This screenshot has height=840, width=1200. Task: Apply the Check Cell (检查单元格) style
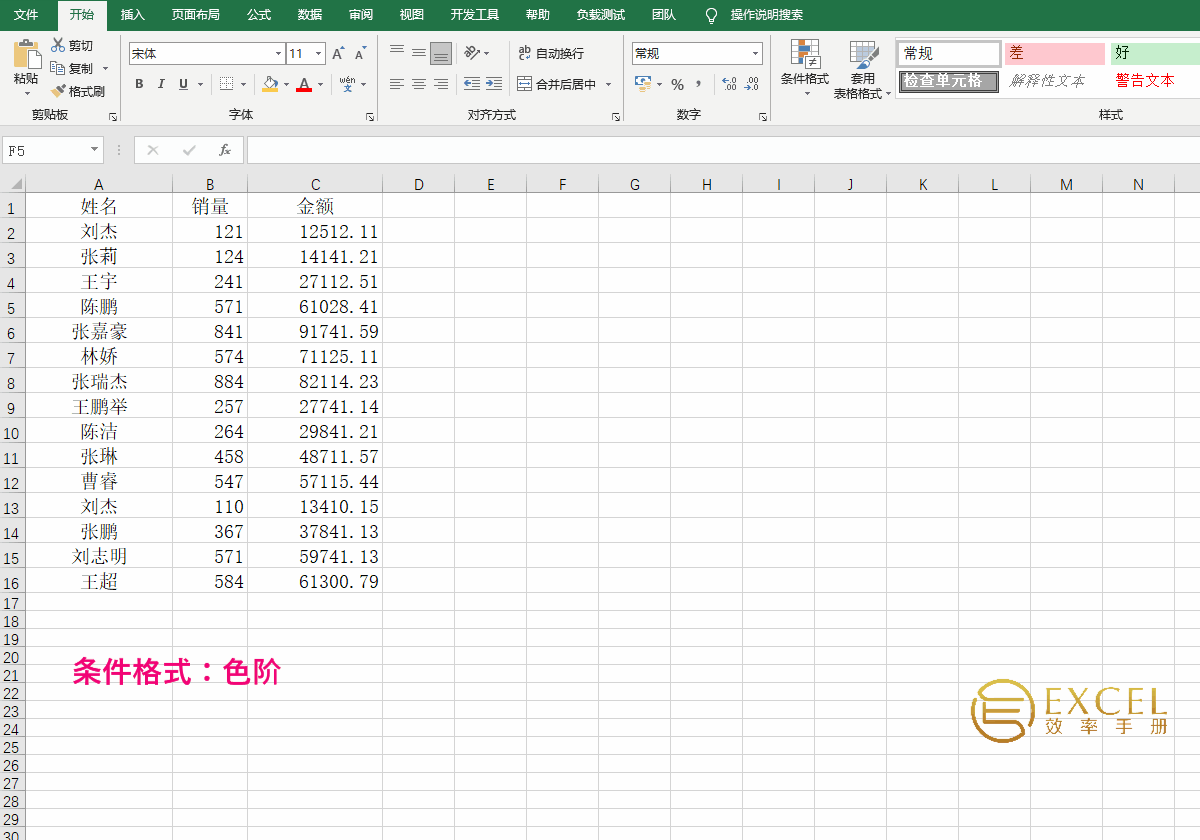[949, 81]
